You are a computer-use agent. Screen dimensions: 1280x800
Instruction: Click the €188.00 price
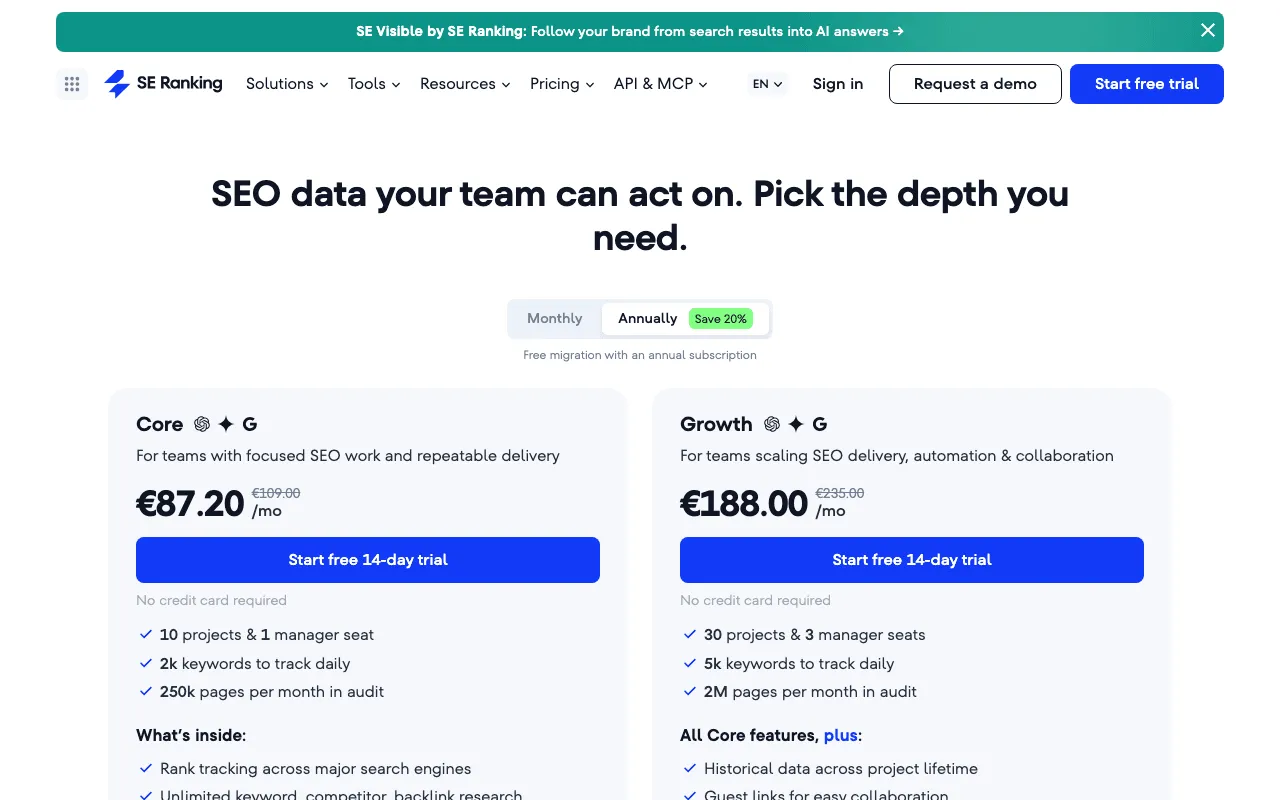click(744, 503)
